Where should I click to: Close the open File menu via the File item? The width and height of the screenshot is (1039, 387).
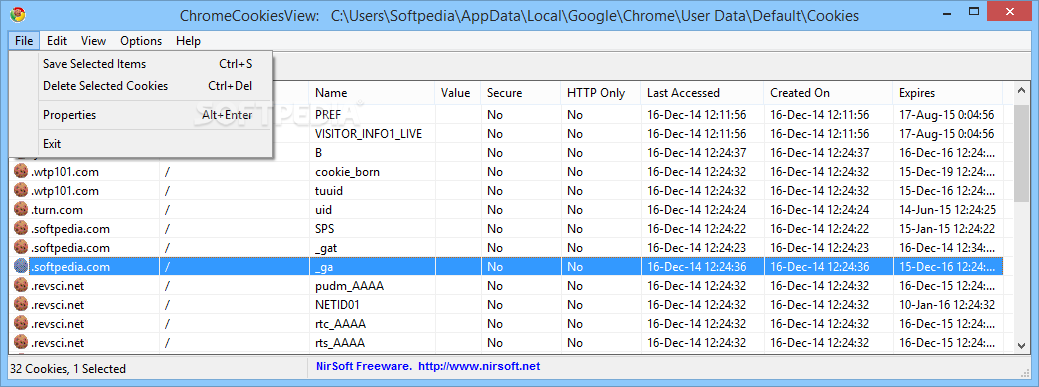(24, 40)
